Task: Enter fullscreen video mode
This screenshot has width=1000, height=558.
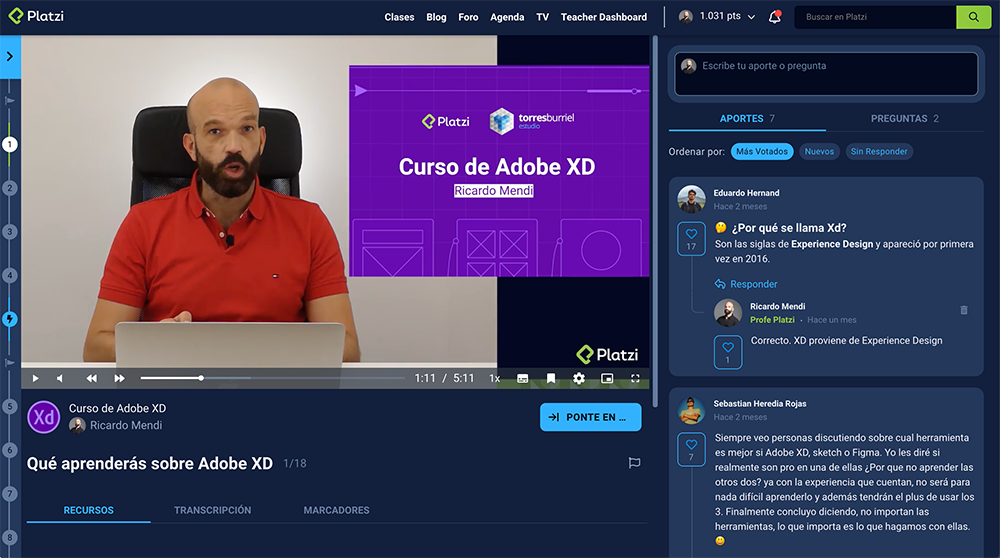Action: click(x=635, y=378)
